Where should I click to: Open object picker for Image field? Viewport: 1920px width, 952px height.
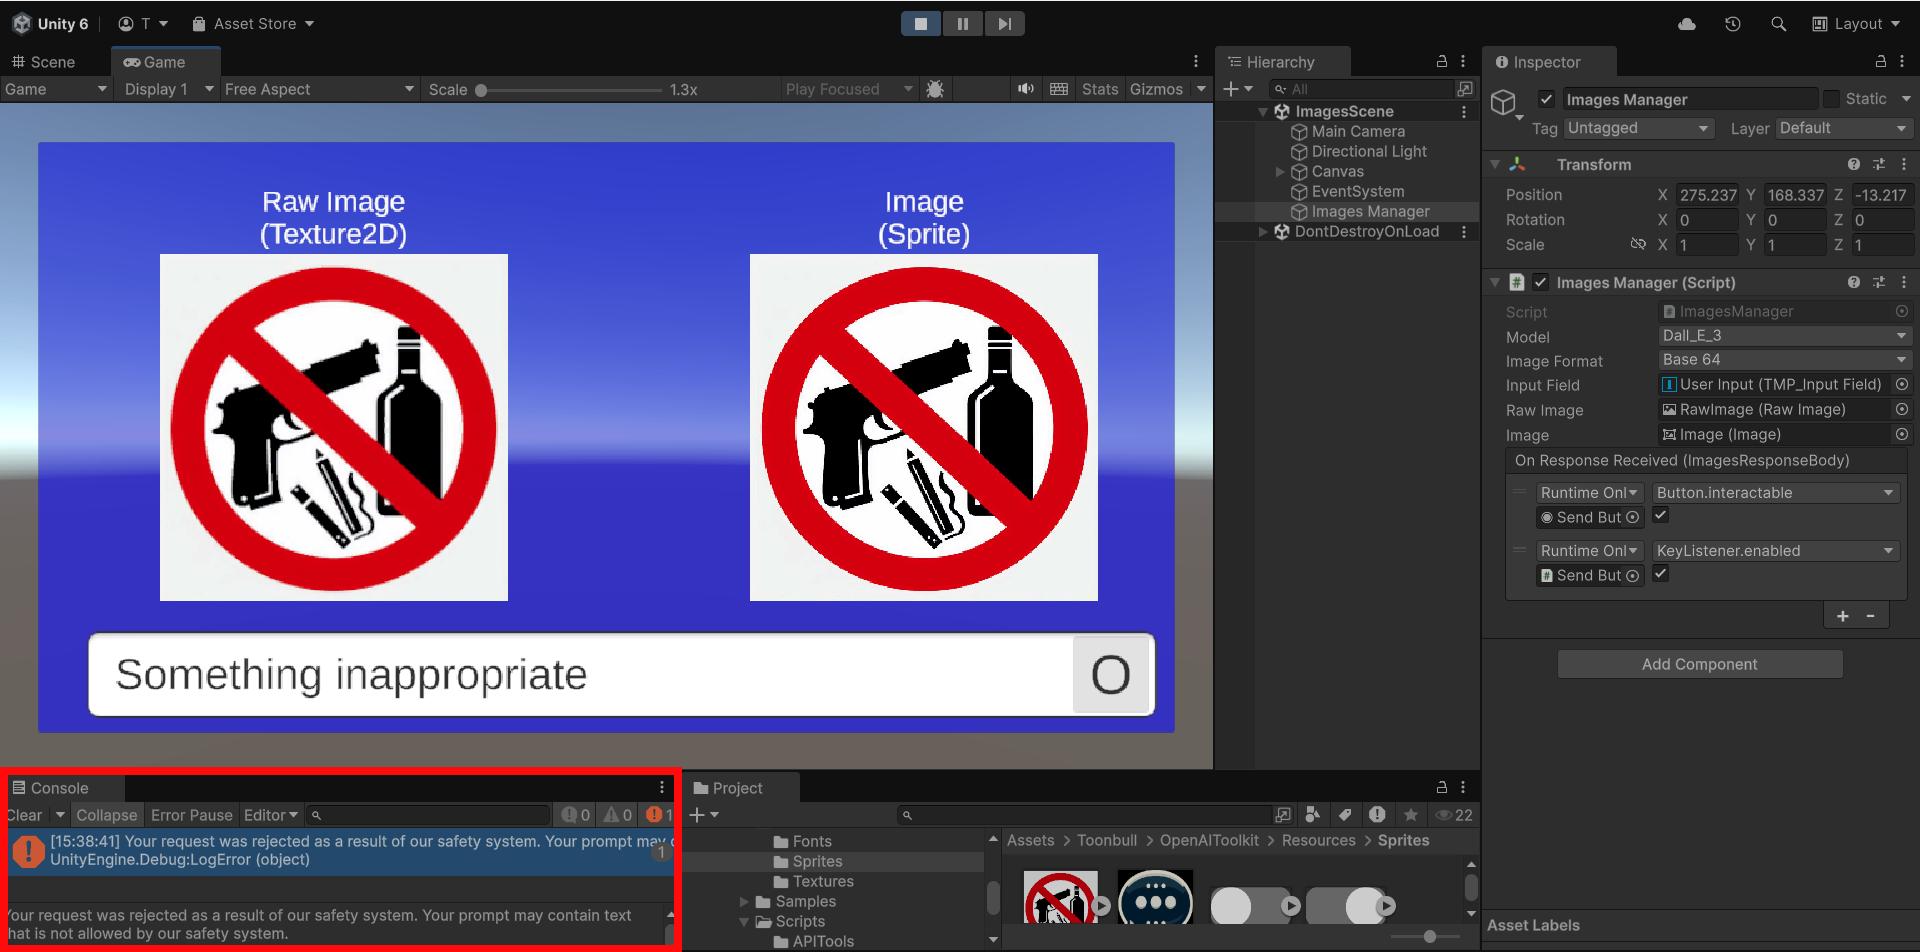(x=1902, y=435)
